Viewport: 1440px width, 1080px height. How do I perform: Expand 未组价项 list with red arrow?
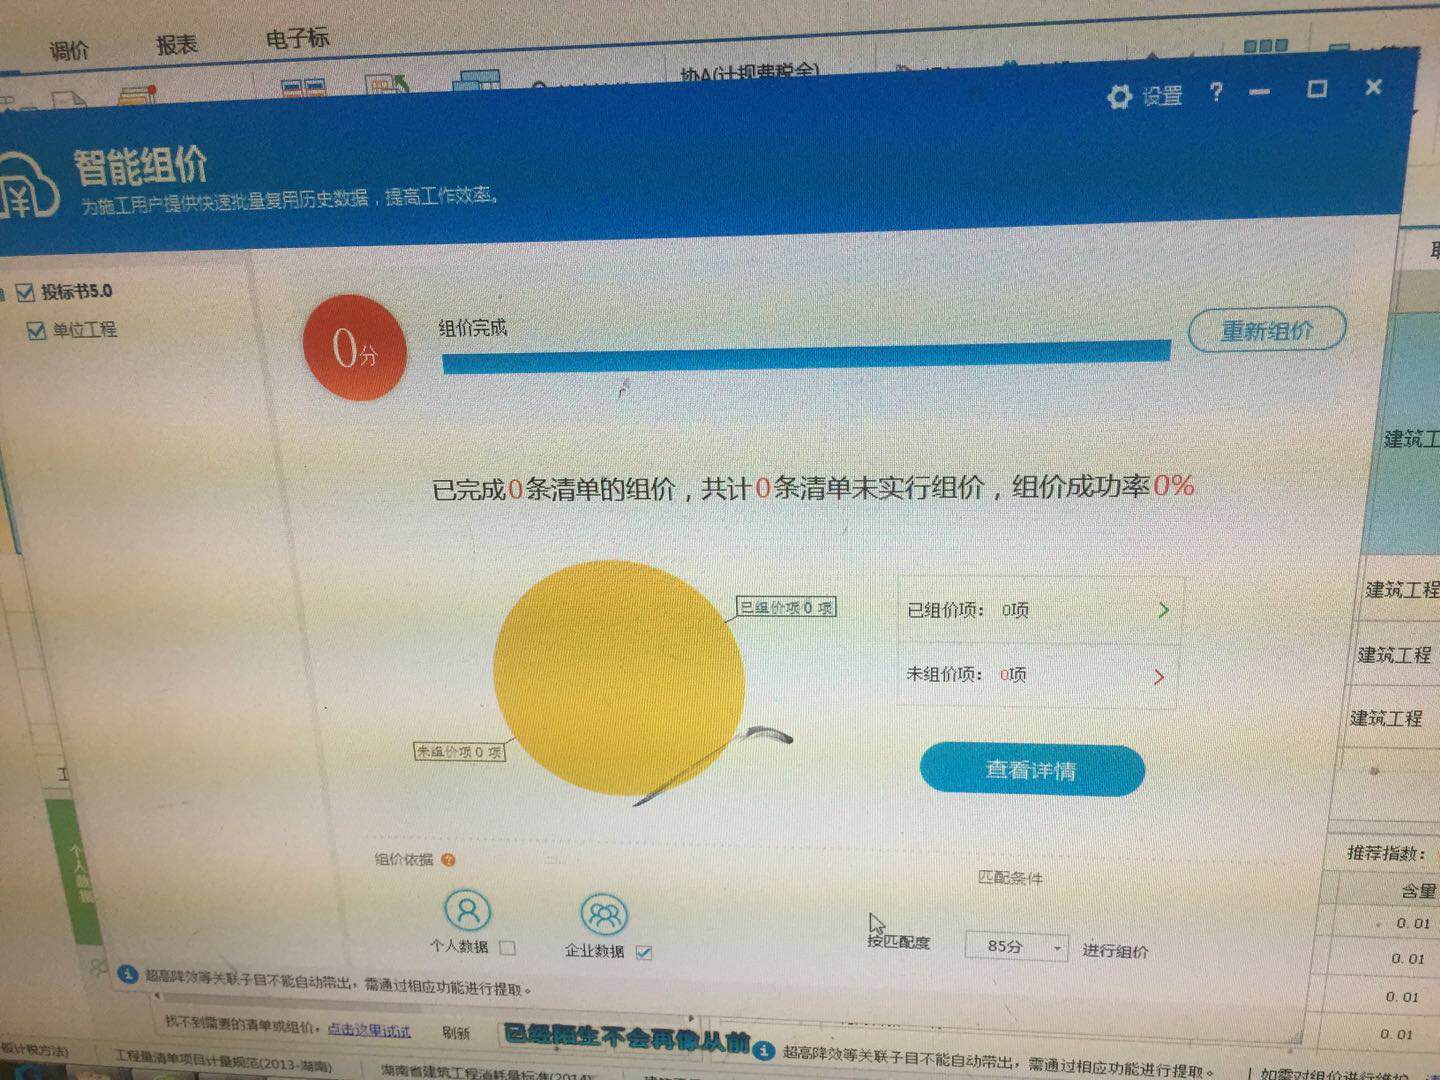pyautogui.click(x=1158, y=677)
